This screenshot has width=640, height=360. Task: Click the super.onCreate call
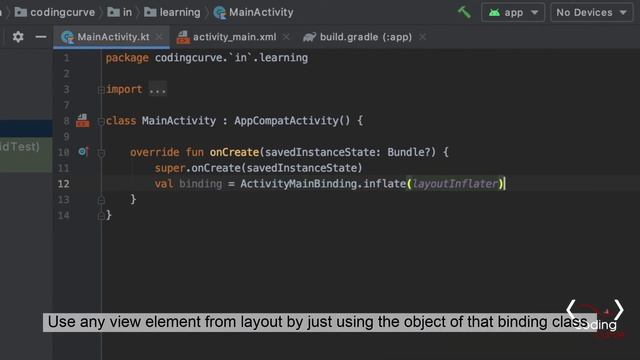(x=258, y=168)
